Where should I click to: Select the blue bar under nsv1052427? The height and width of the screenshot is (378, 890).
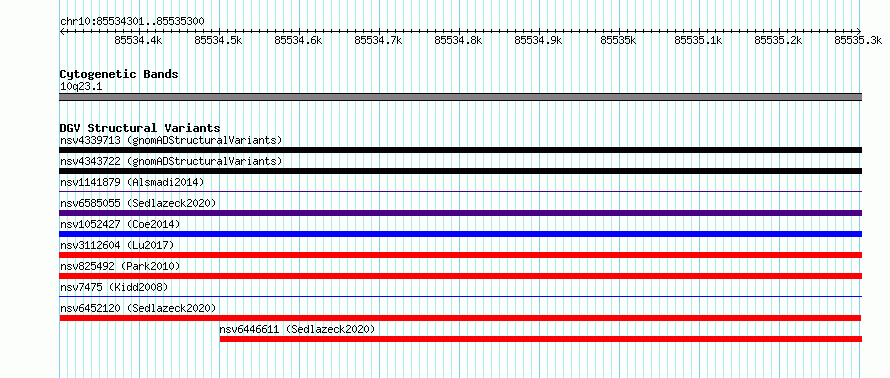click(x=460, y=234)
